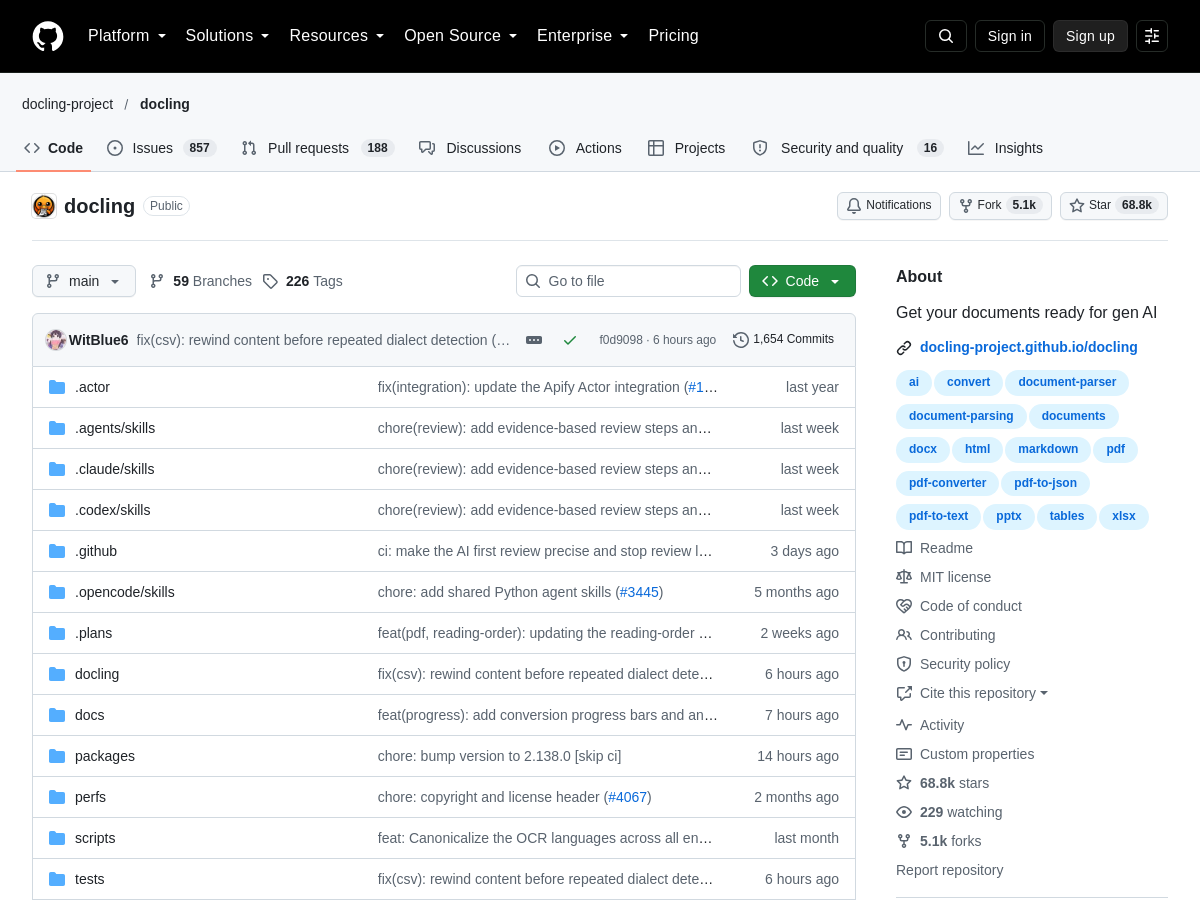Open appearance settings sliders icon
The height and width of the screenshot is (900, 1200).
pos(1152,36)
